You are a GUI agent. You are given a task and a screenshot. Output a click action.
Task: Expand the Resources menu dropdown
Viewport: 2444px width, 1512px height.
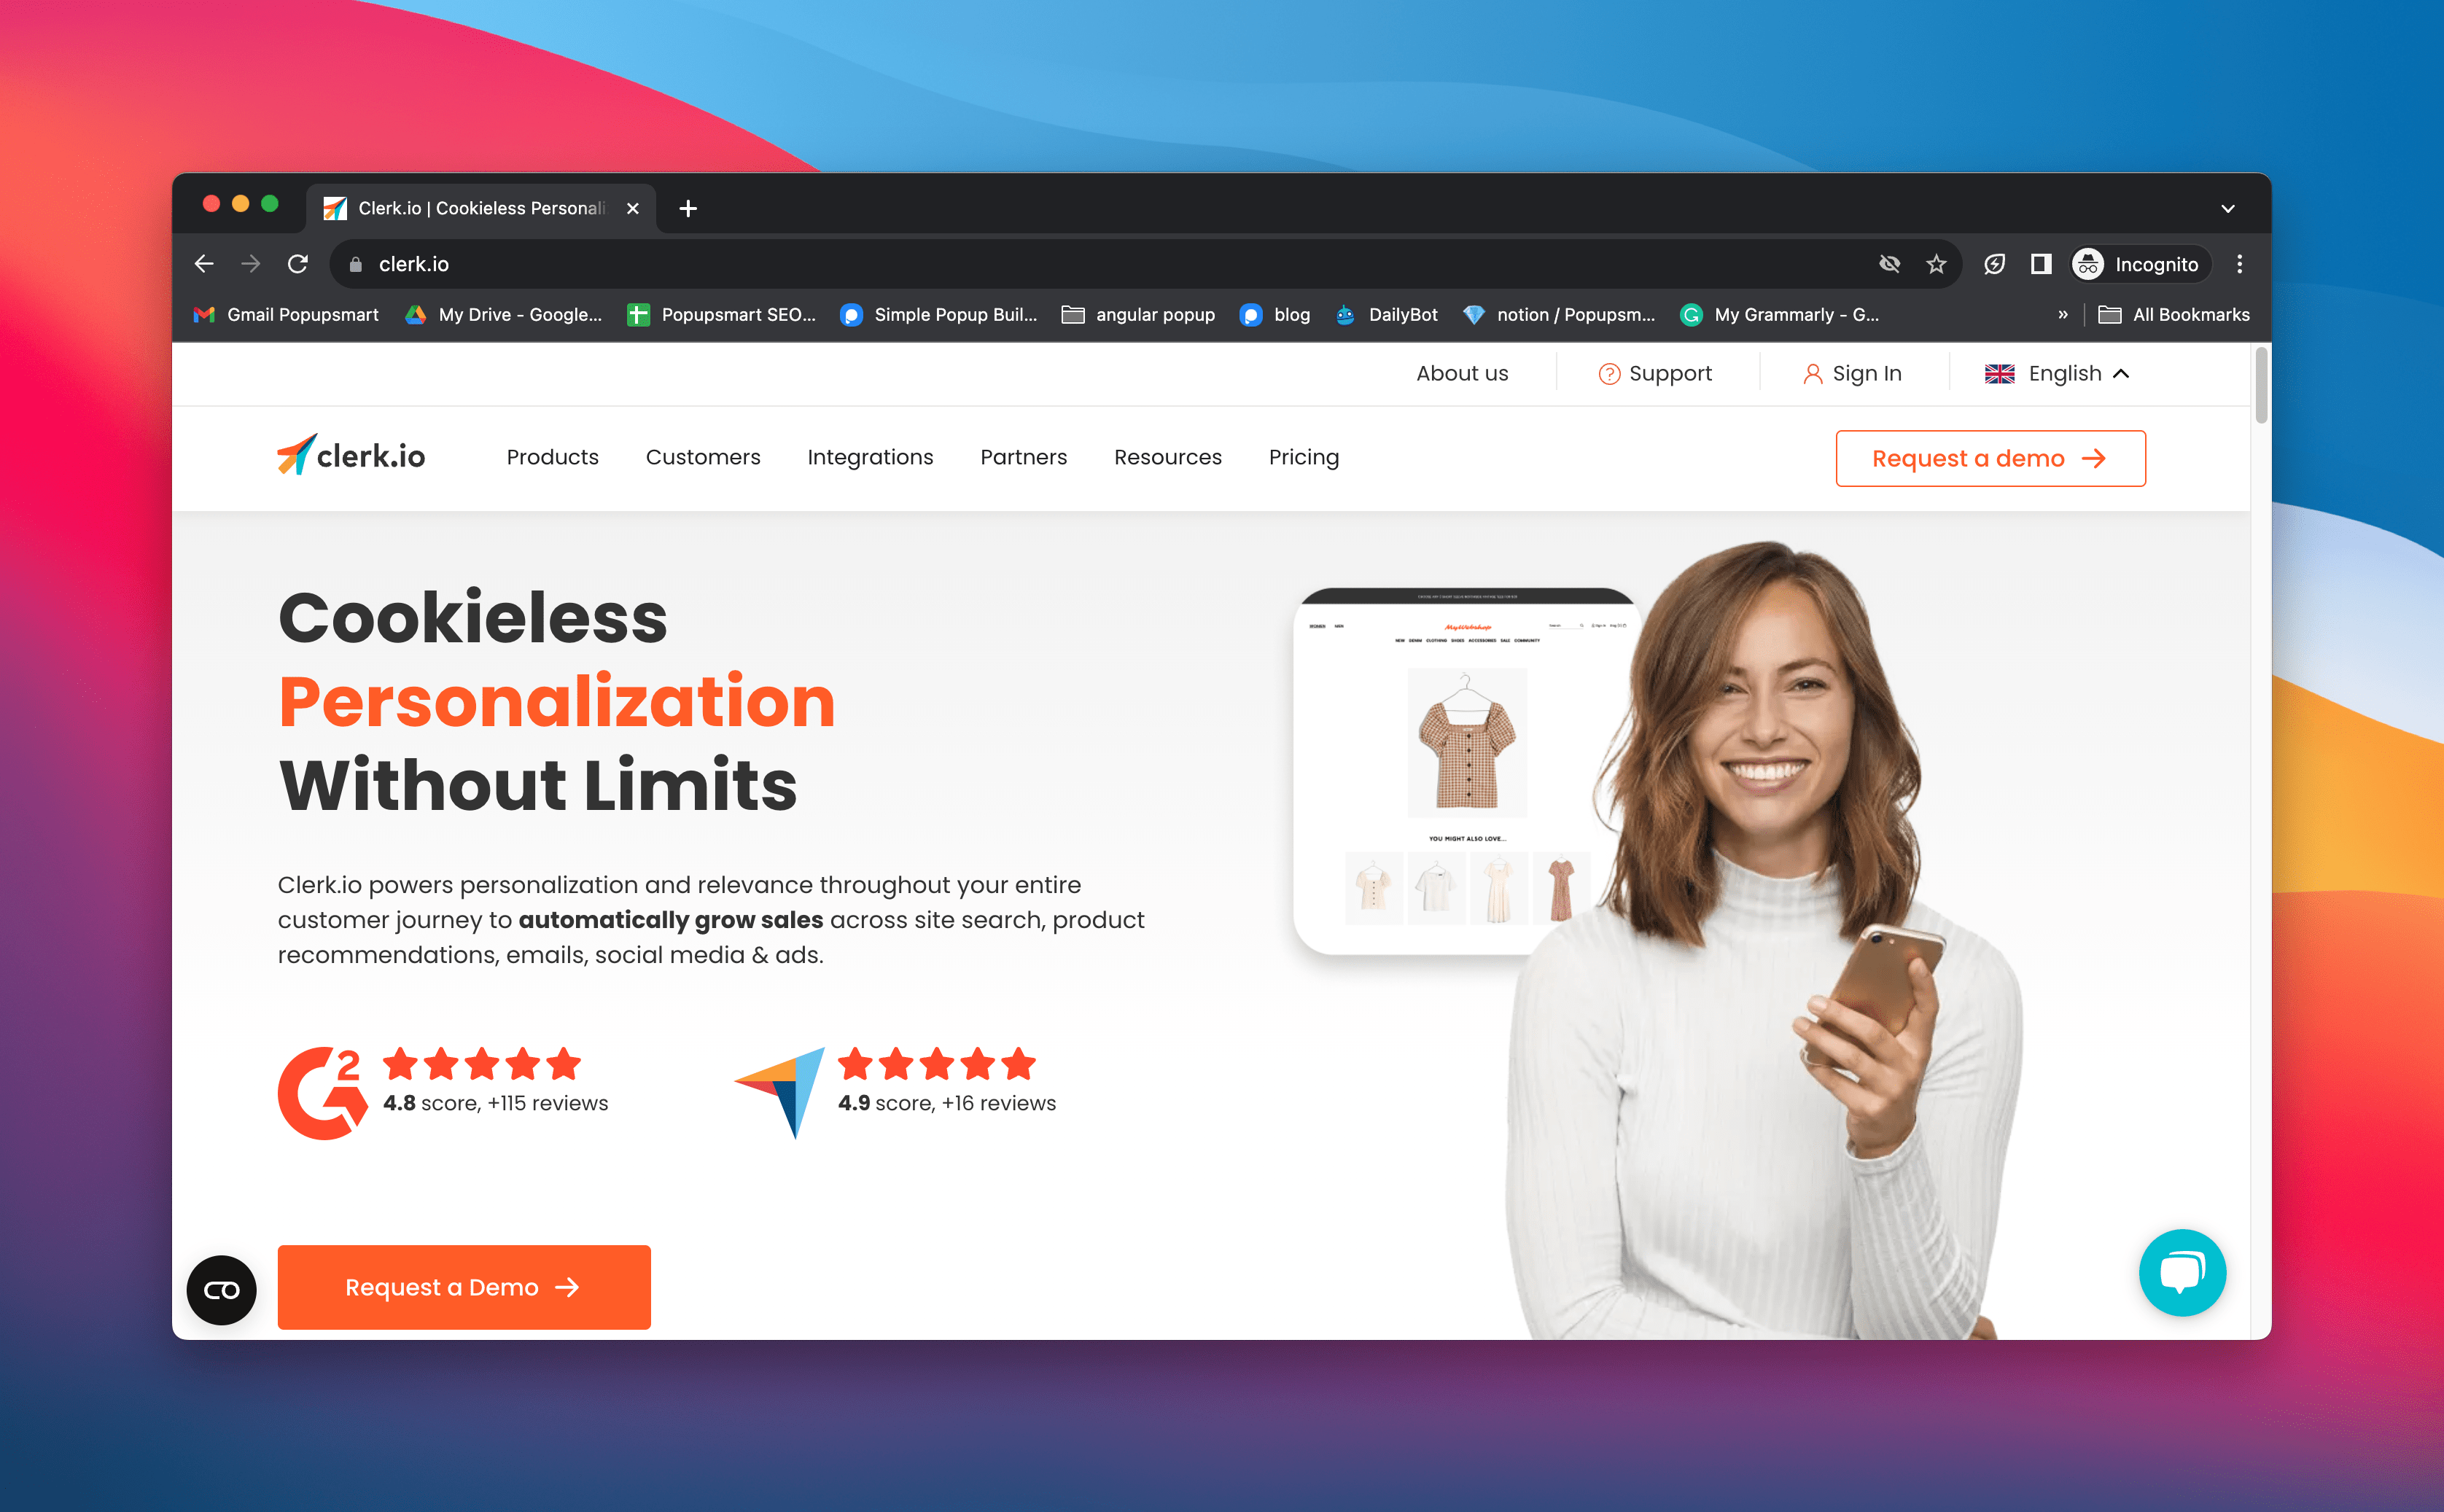click(1168, 457)
